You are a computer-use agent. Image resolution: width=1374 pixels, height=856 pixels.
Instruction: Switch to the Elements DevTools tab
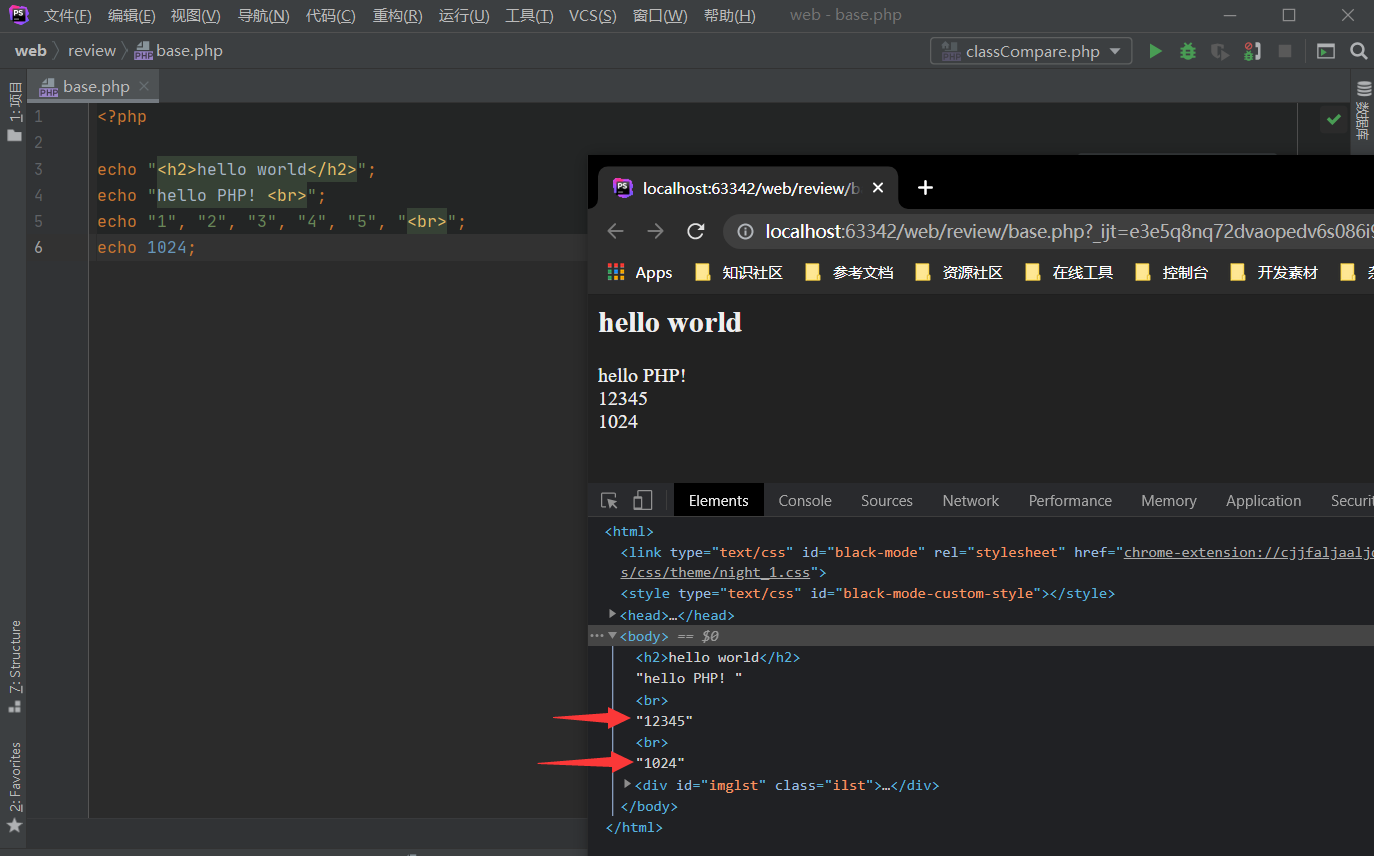click(718, 501)
